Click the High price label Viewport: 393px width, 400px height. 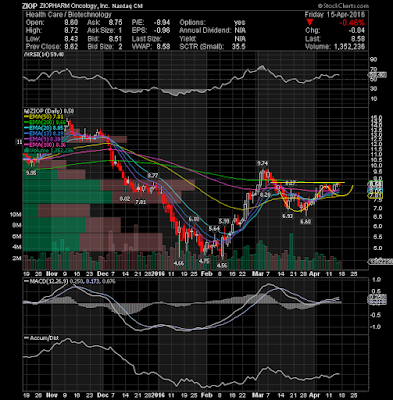click(34, 31)
